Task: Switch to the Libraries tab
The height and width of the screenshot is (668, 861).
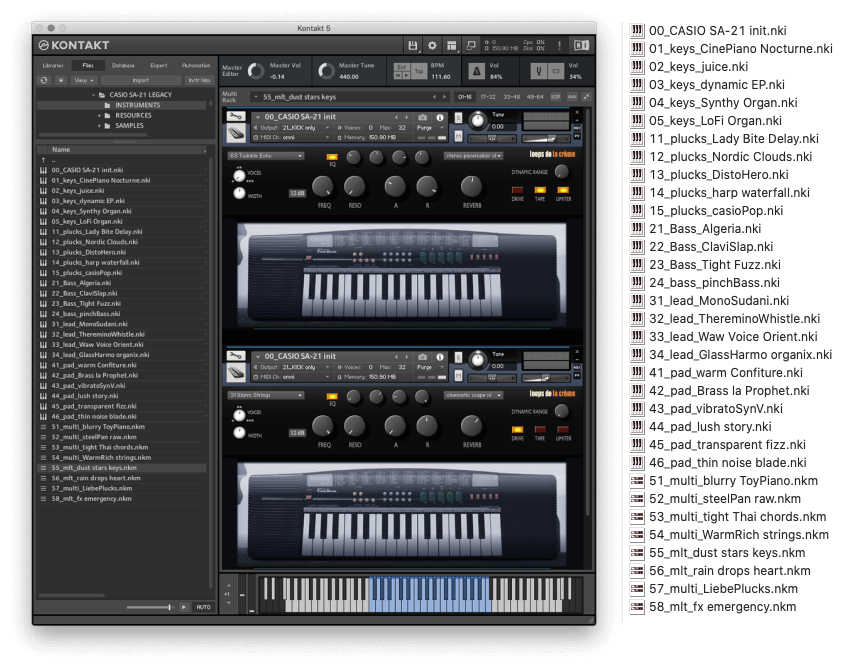Action: point(53,65)
